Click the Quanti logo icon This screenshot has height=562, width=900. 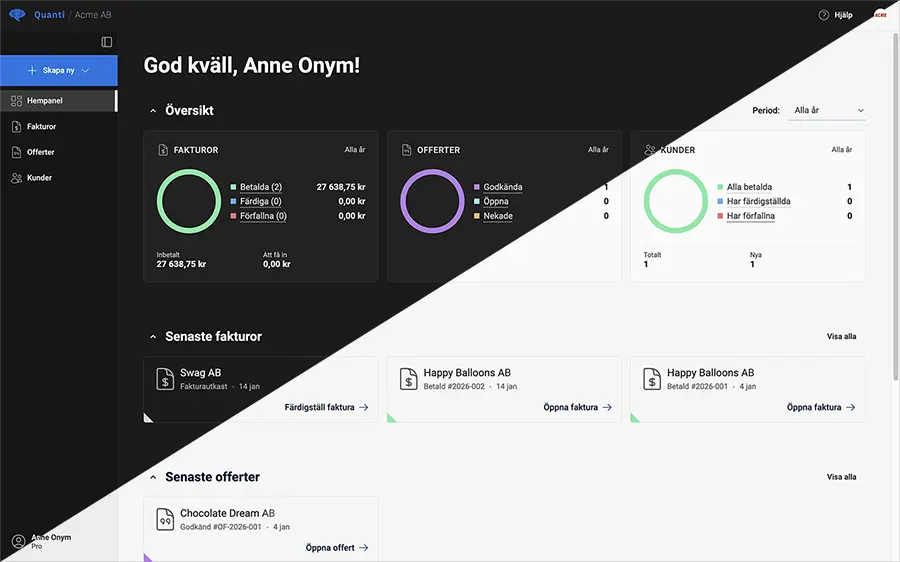coord(16,14)
